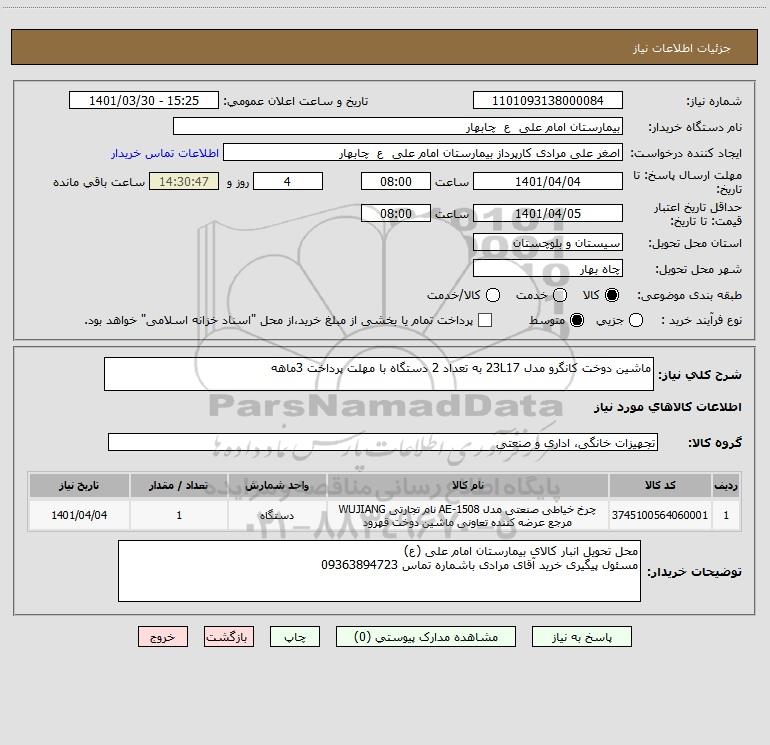Click the اطلاعات کالاهای مورد نیاز heading

coord(667,407)
